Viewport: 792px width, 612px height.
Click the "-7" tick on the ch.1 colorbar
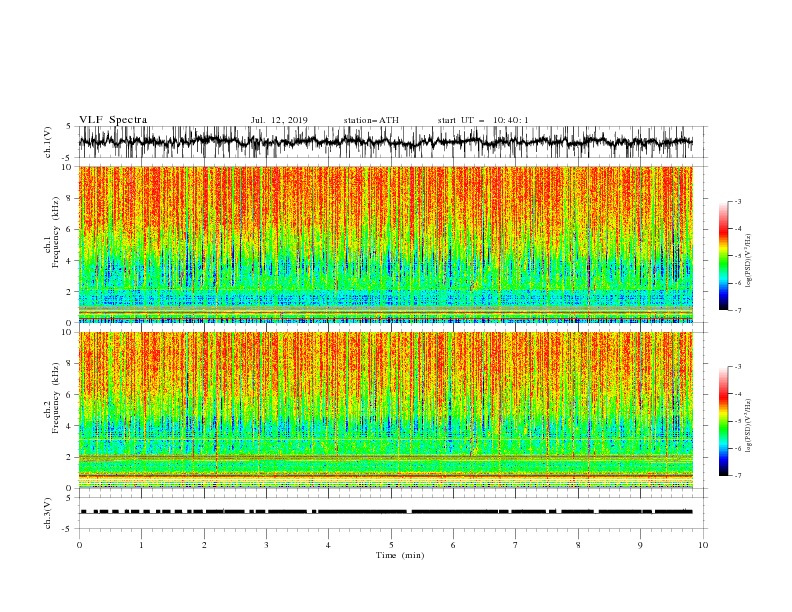pyautogui.click(x=737, y=310)
